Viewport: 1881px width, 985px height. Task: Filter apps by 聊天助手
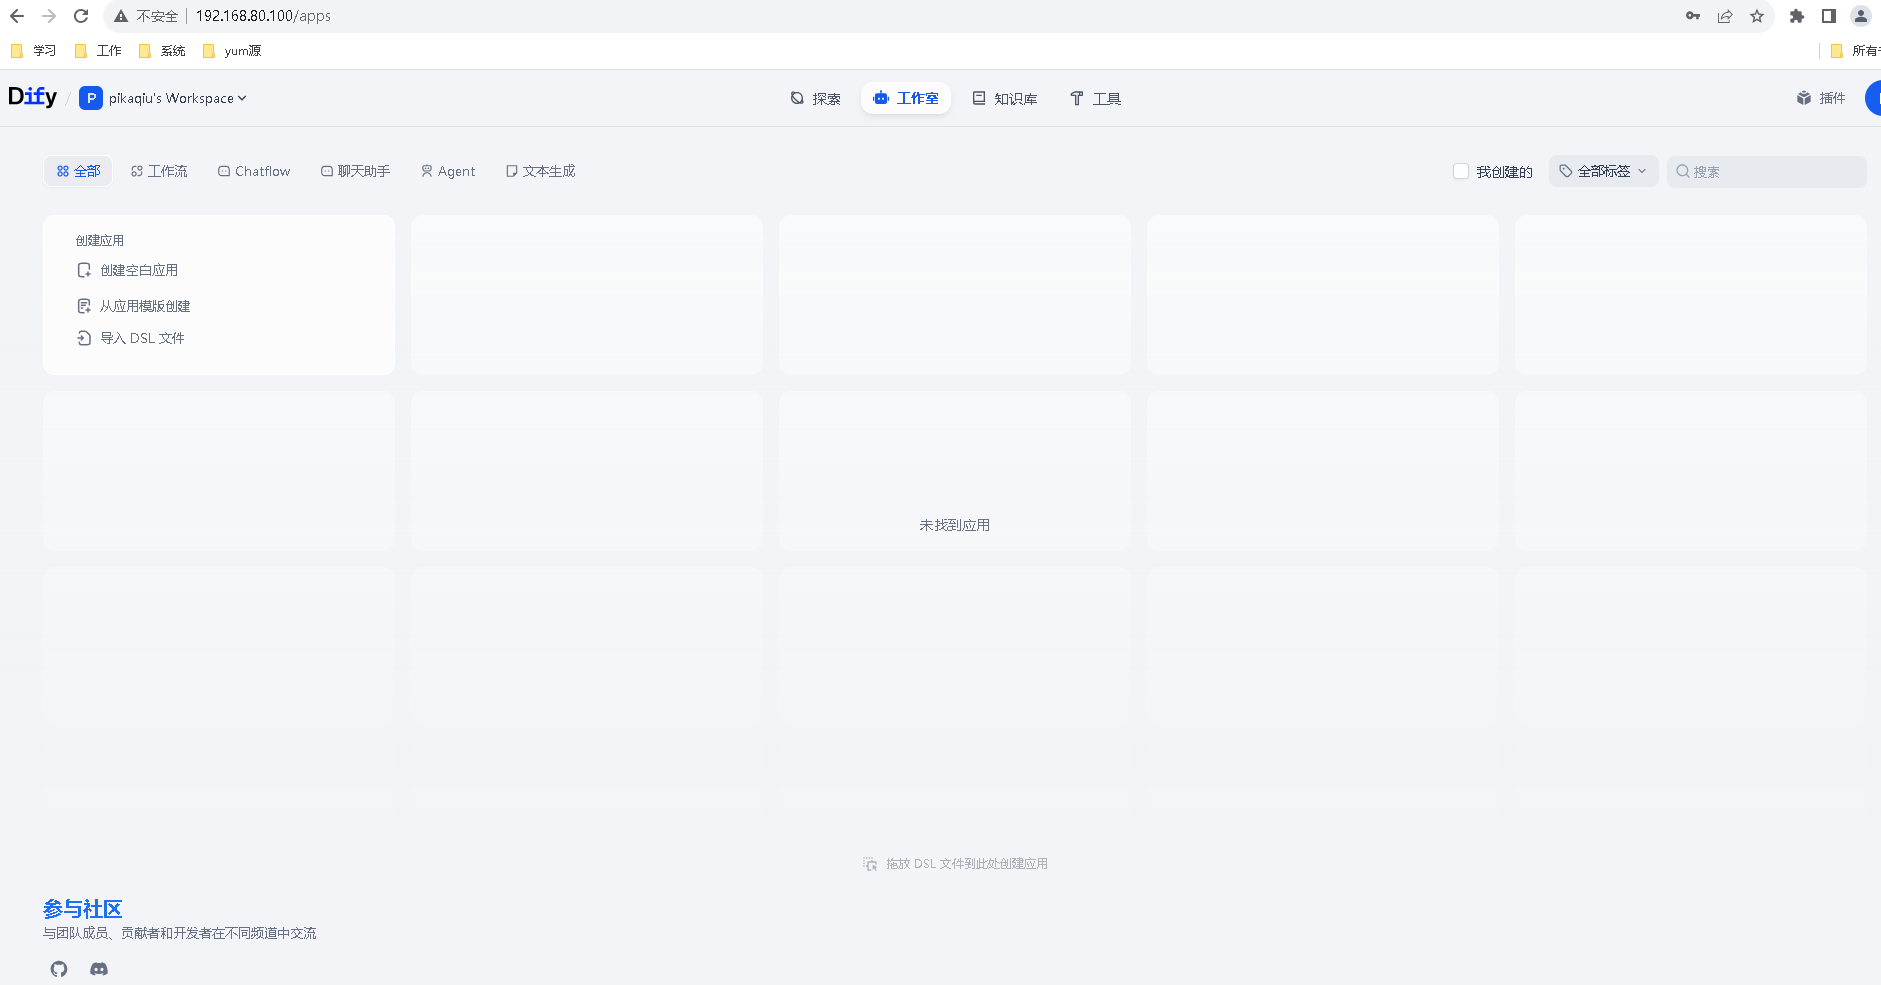point(355,171)
